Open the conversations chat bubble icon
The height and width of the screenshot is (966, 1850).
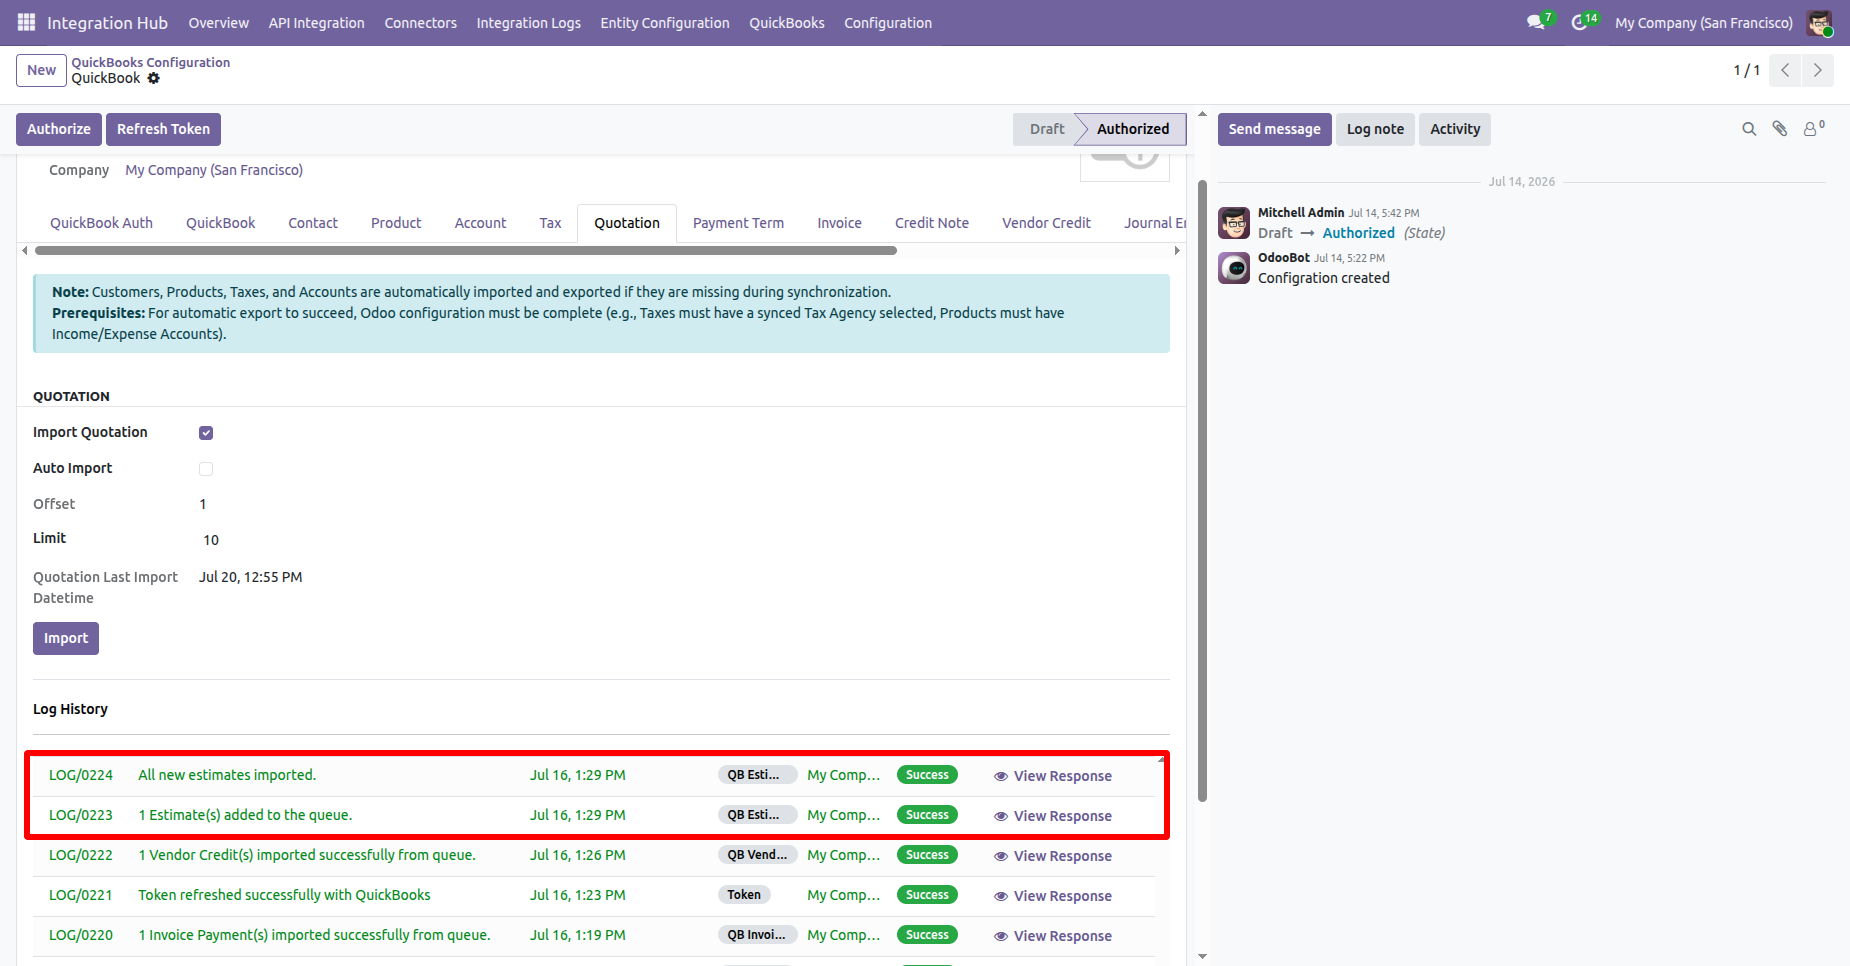point(1537,22)
